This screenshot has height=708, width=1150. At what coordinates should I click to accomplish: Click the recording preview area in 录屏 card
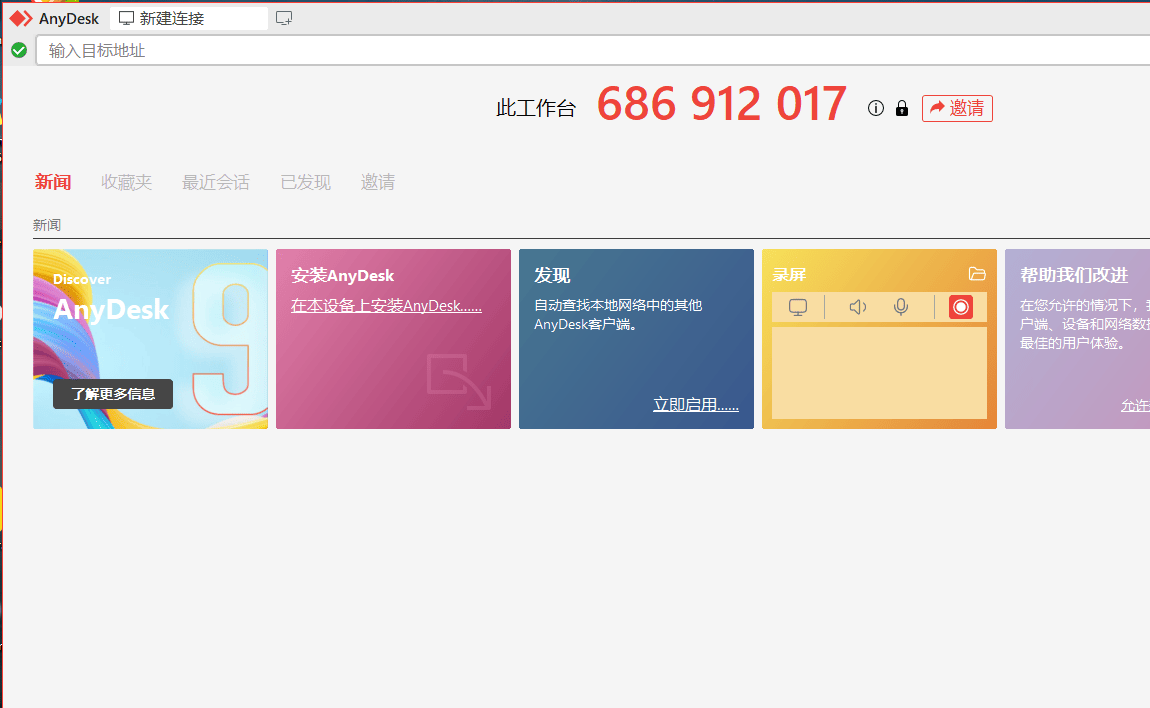click(879, 373)
